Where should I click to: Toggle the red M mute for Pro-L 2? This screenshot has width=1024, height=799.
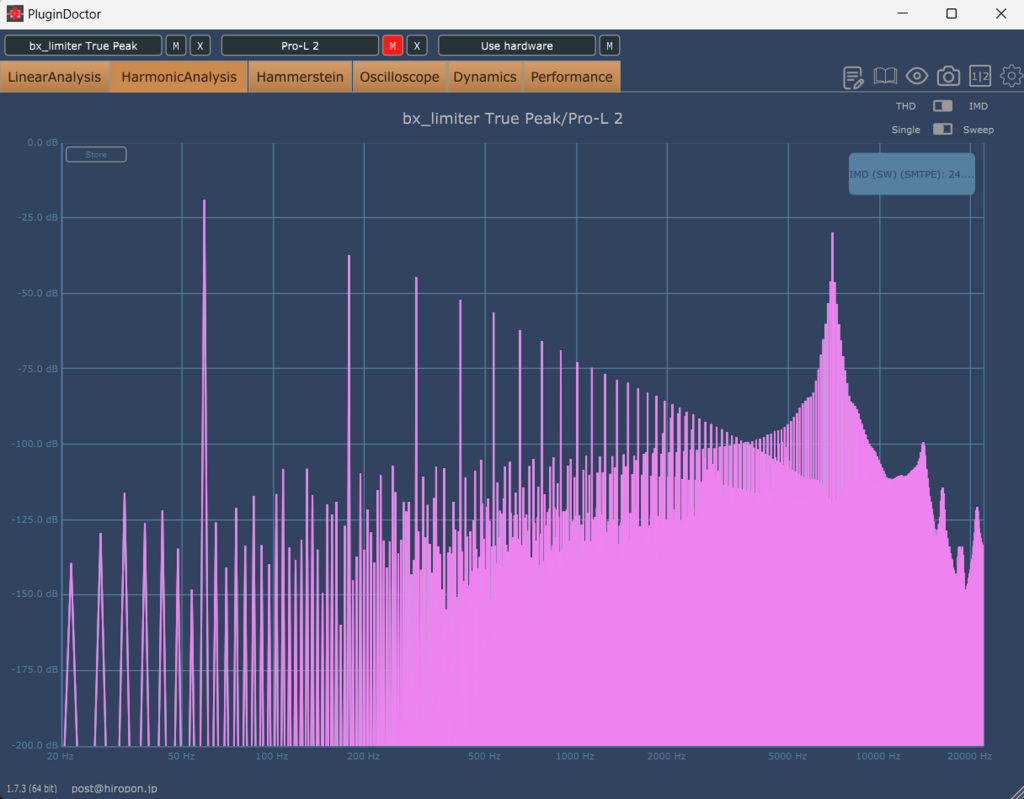pyautogui.click(x=392, y=46)
